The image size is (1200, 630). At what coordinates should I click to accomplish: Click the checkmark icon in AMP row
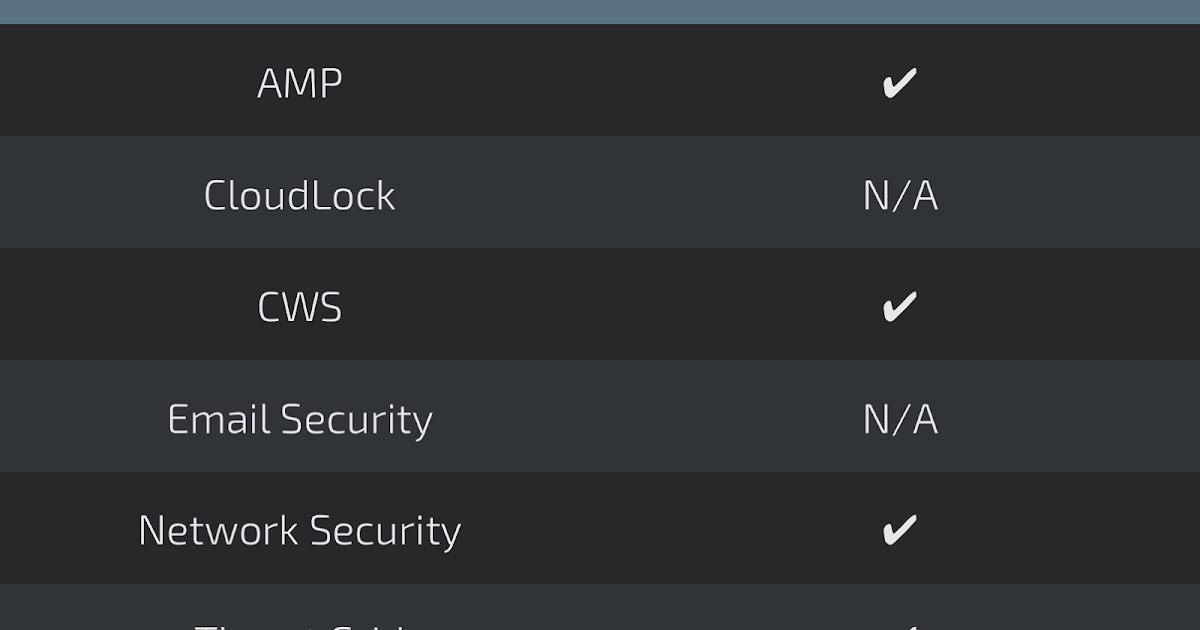tap(899, 83)
